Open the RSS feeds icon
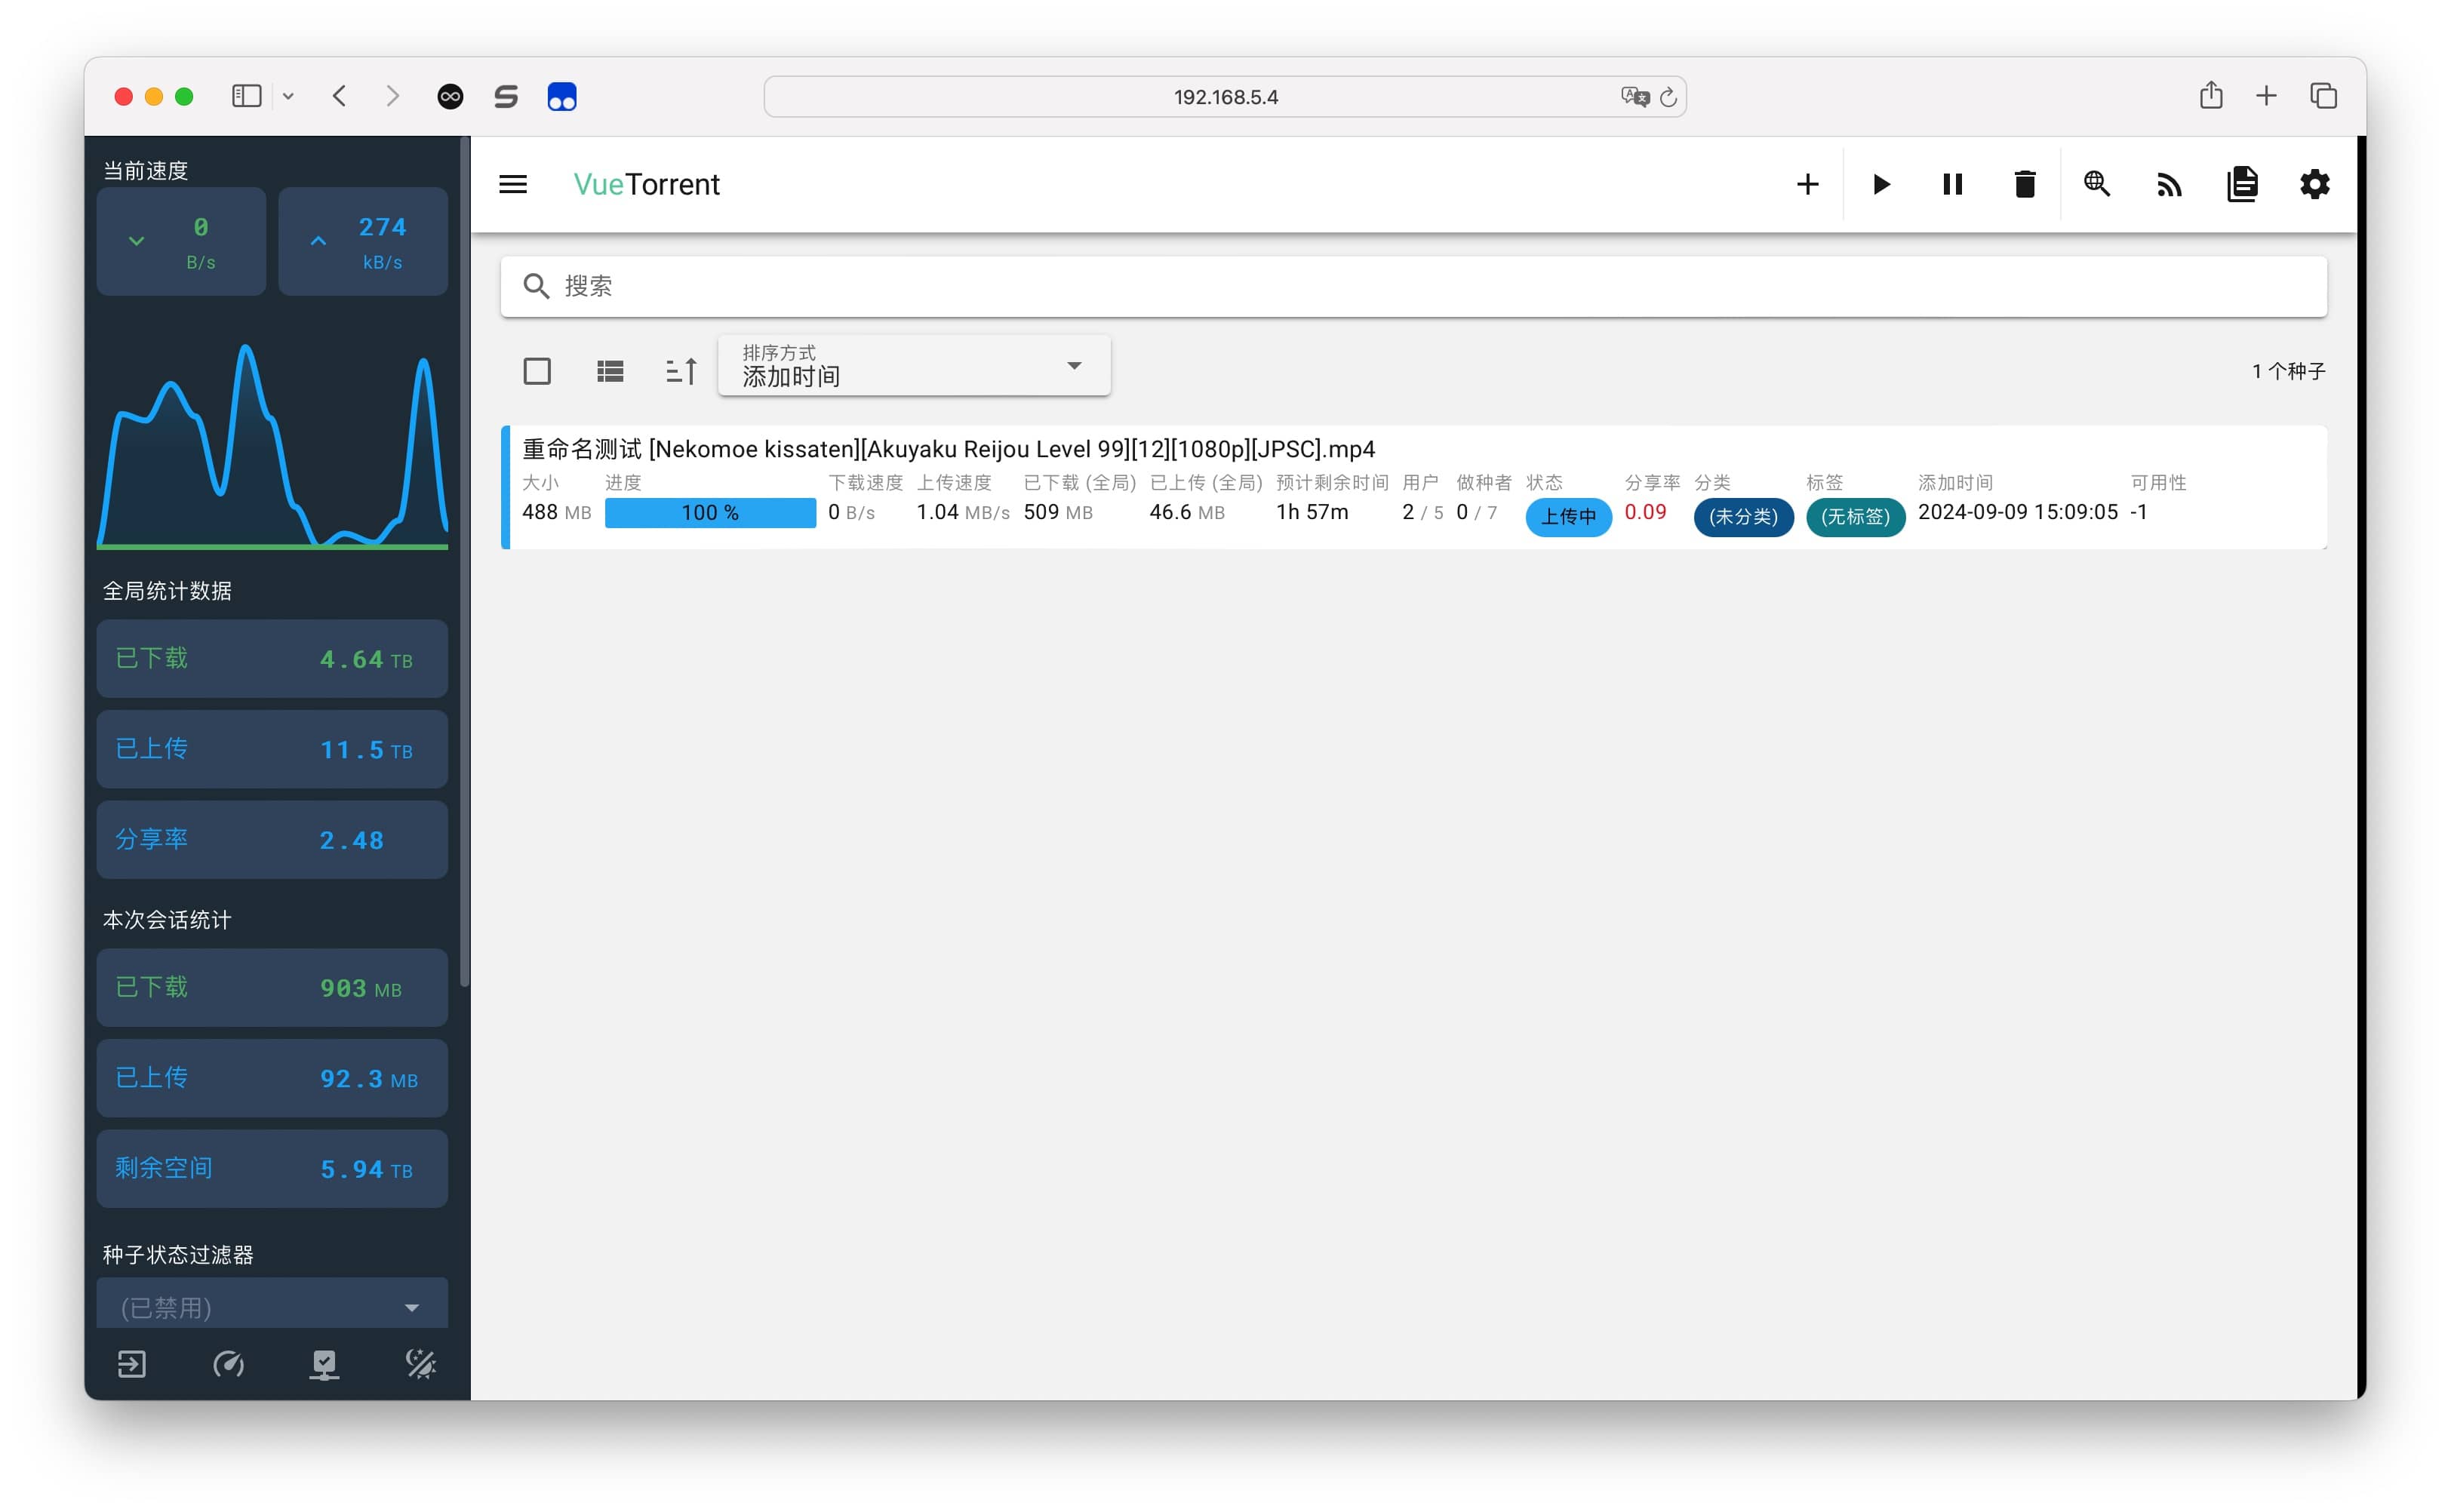The height and width of the screenshot is (1512, 2451). click(2169, 184)
